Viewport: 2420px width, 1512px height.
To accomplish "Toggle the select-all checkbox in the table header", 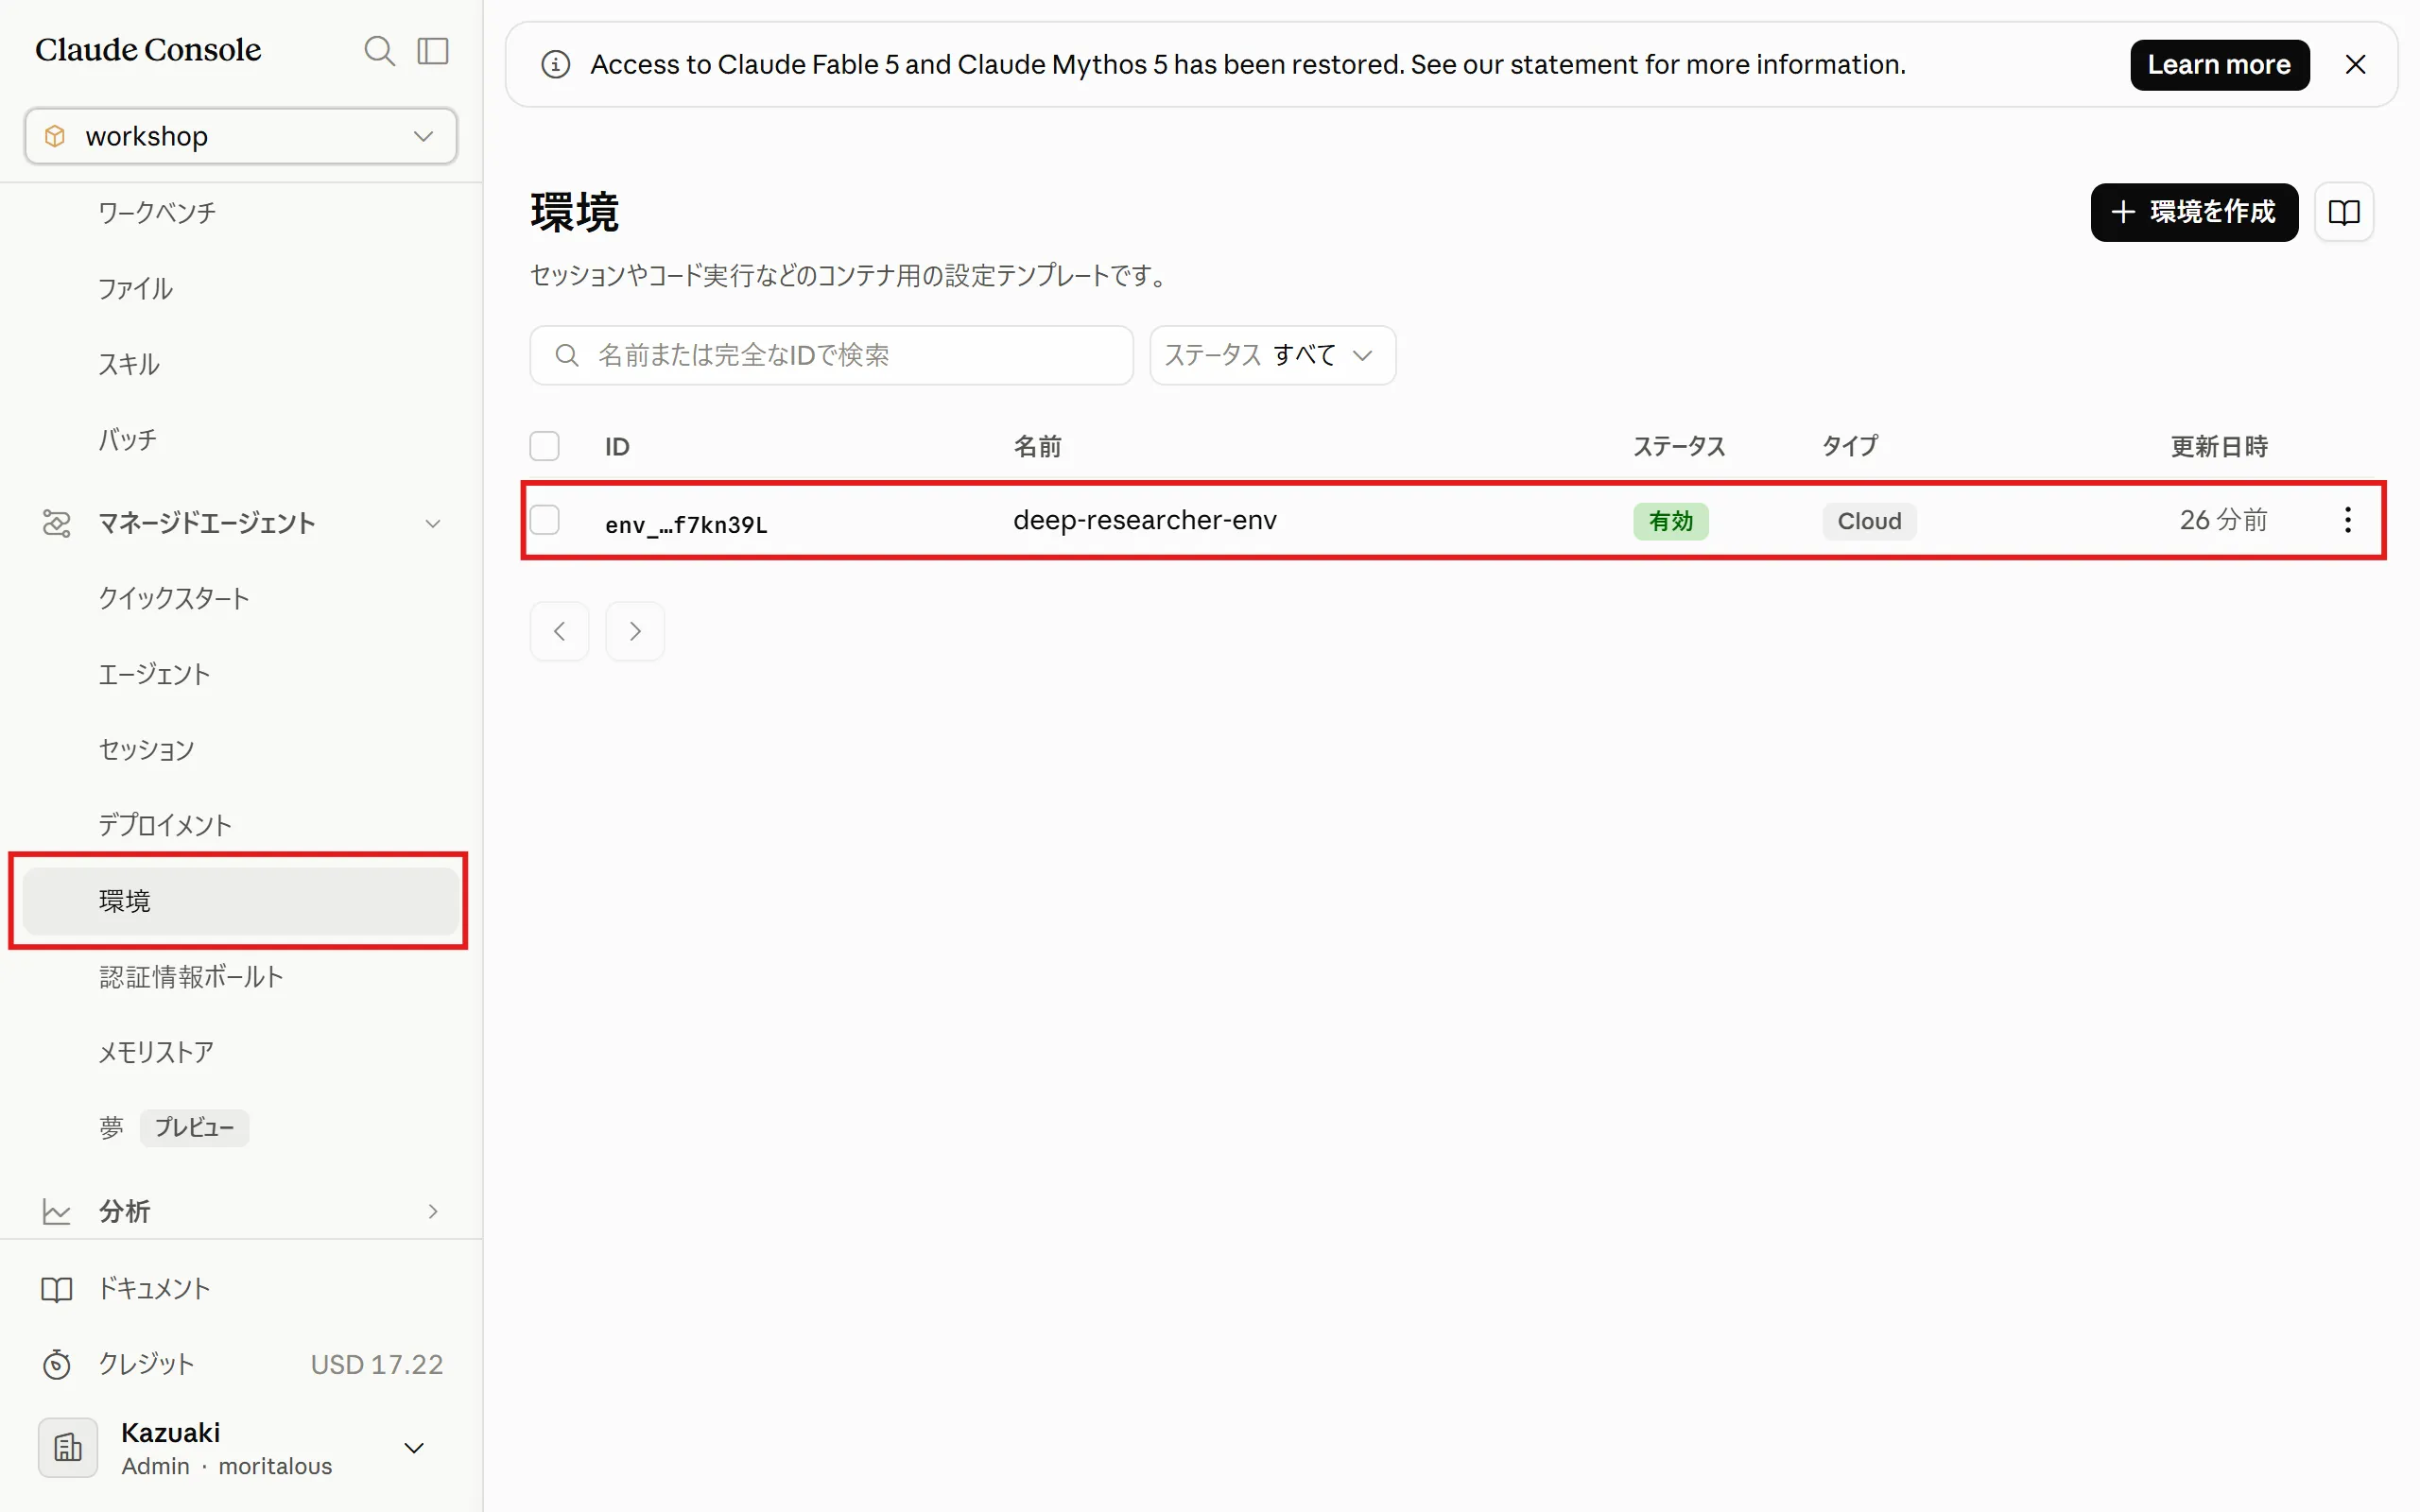I will click(545, 446).
